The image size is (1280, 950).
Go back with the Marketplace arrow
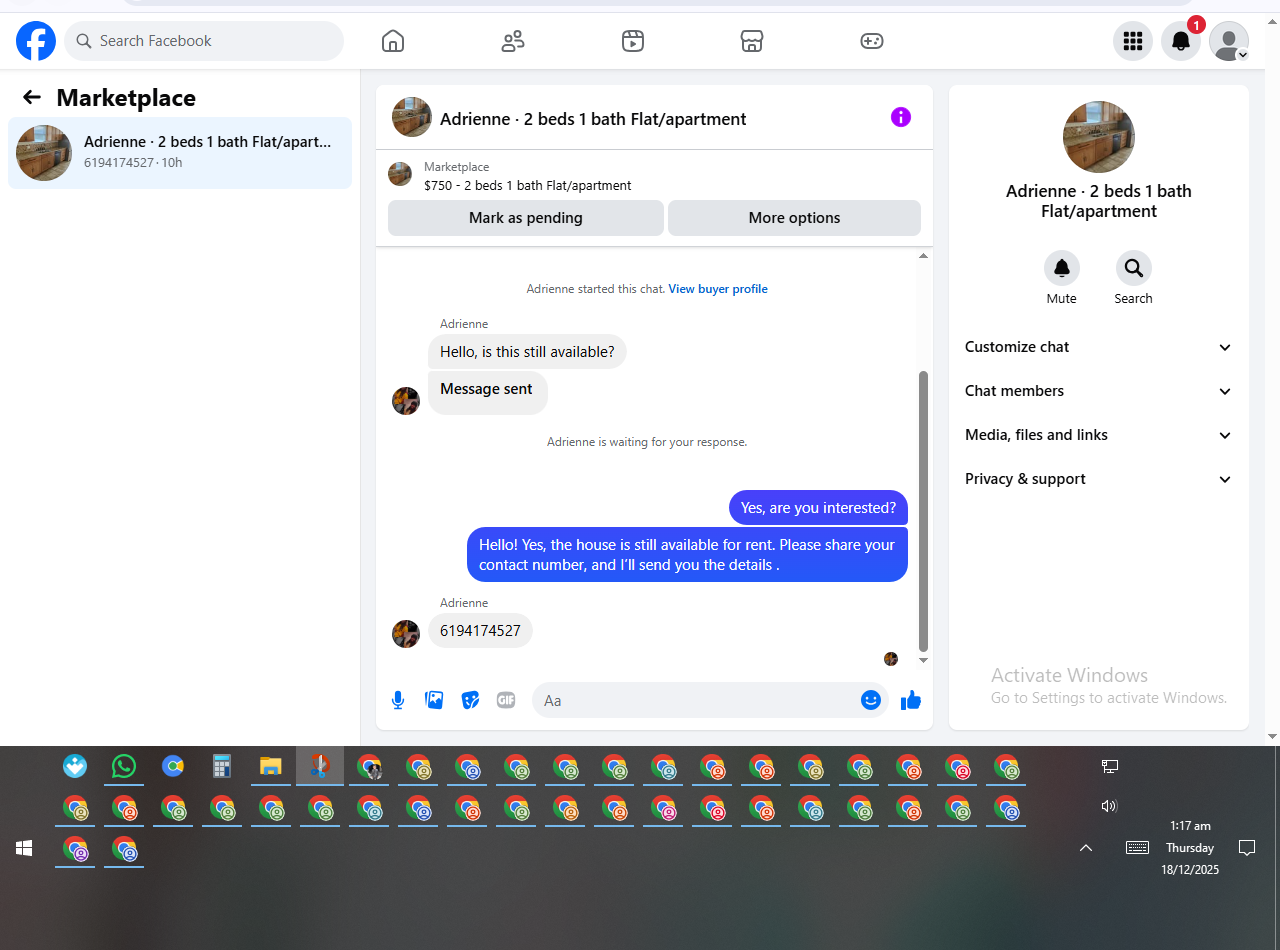(32, 97)
